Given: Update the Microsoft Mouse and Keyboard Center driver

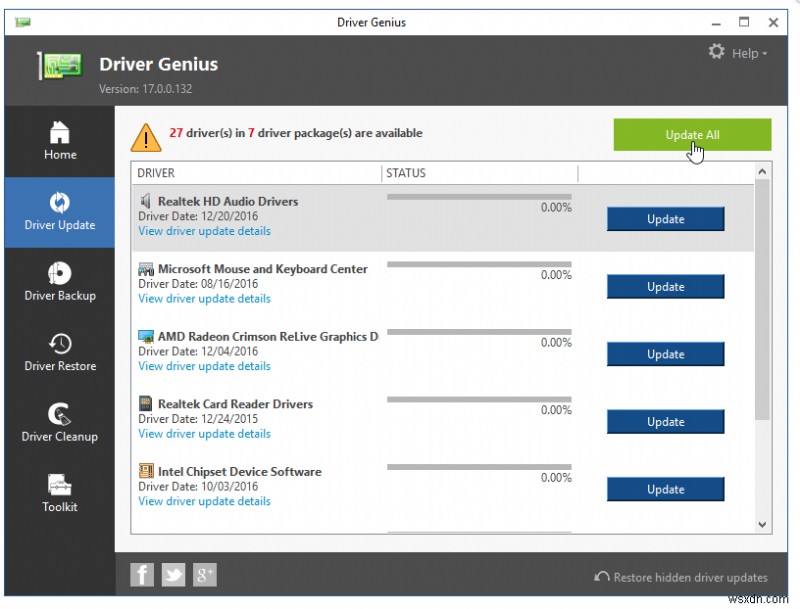Looking at the screenshot, I should click(x=665, y=287).
